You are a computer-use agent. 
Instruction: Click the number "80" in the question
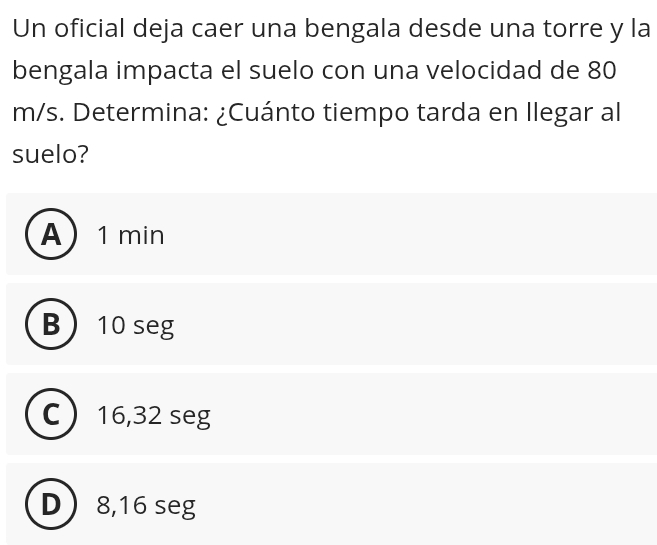tap(603, 70)
